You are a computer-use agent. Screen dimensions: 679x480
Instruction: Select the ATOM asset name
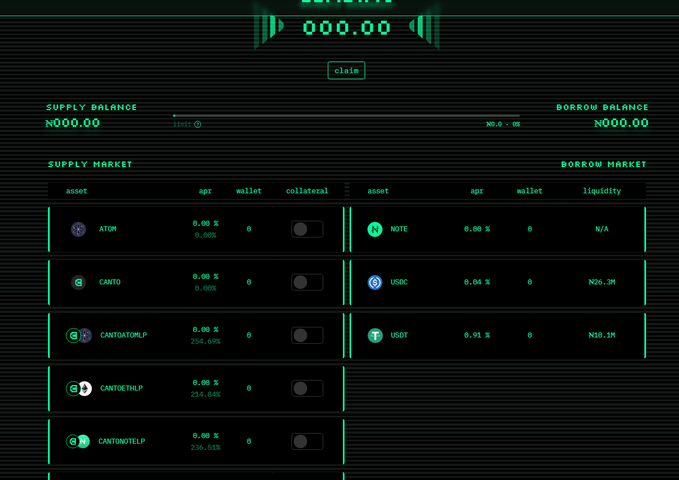click(x=108, y=229)
